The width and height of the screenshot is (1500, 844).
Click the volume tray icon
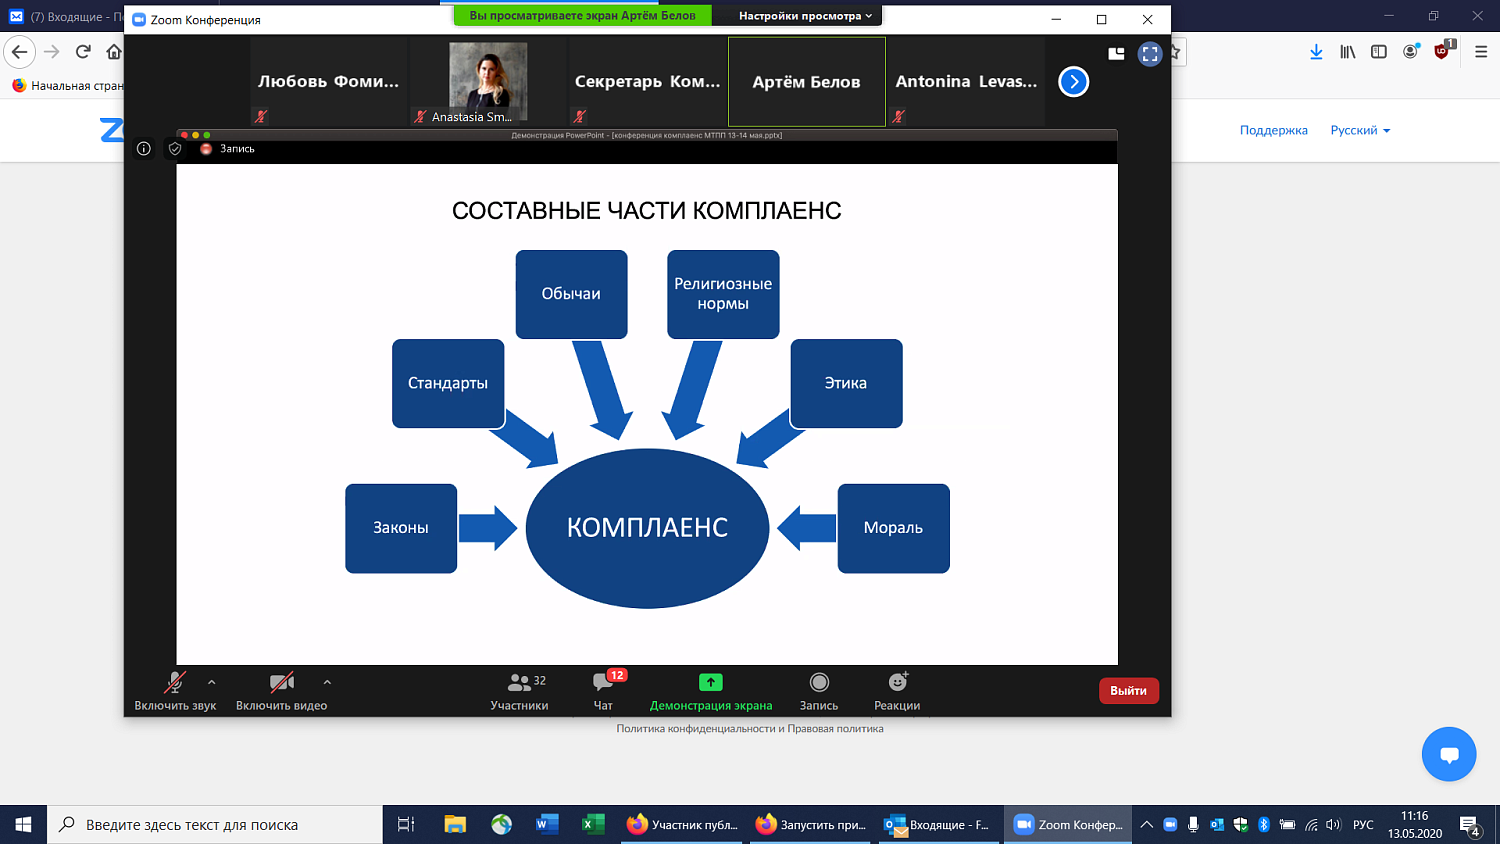[1333, 825]
